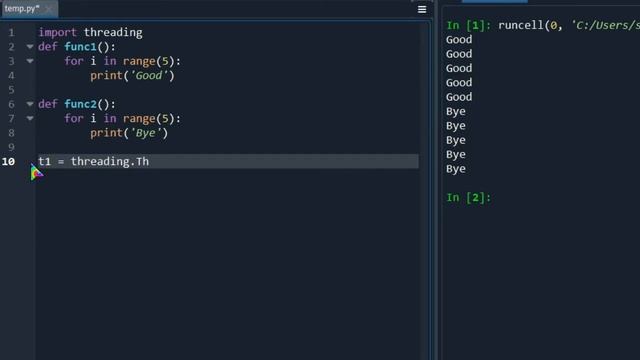
Task: Click the first 'Good' console output line
Action: point(459,40)
